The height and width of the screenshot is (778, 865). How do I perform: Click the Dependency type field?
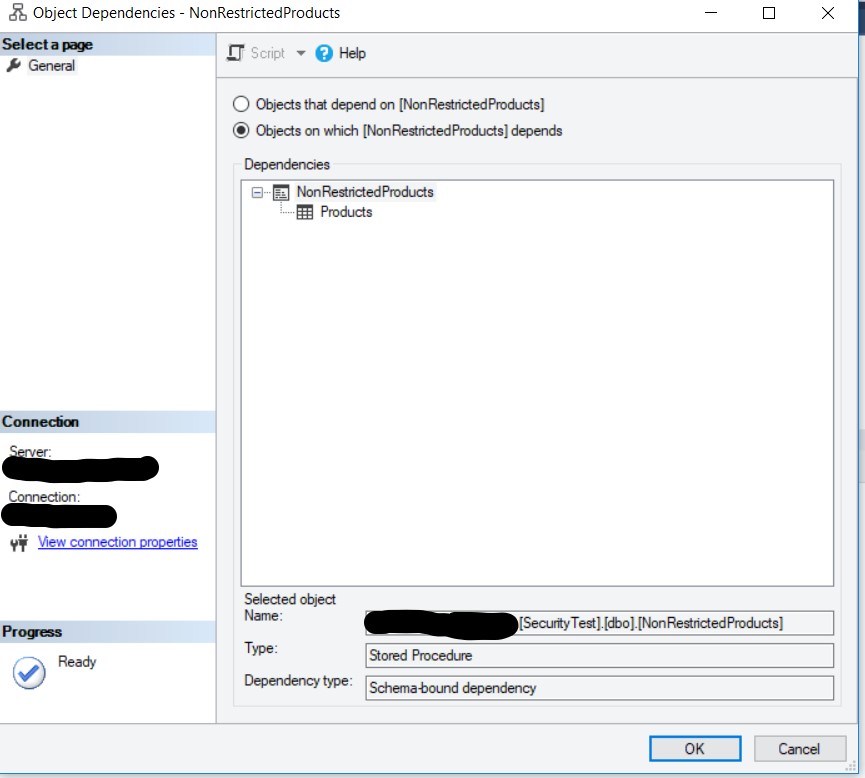point(600,688)
